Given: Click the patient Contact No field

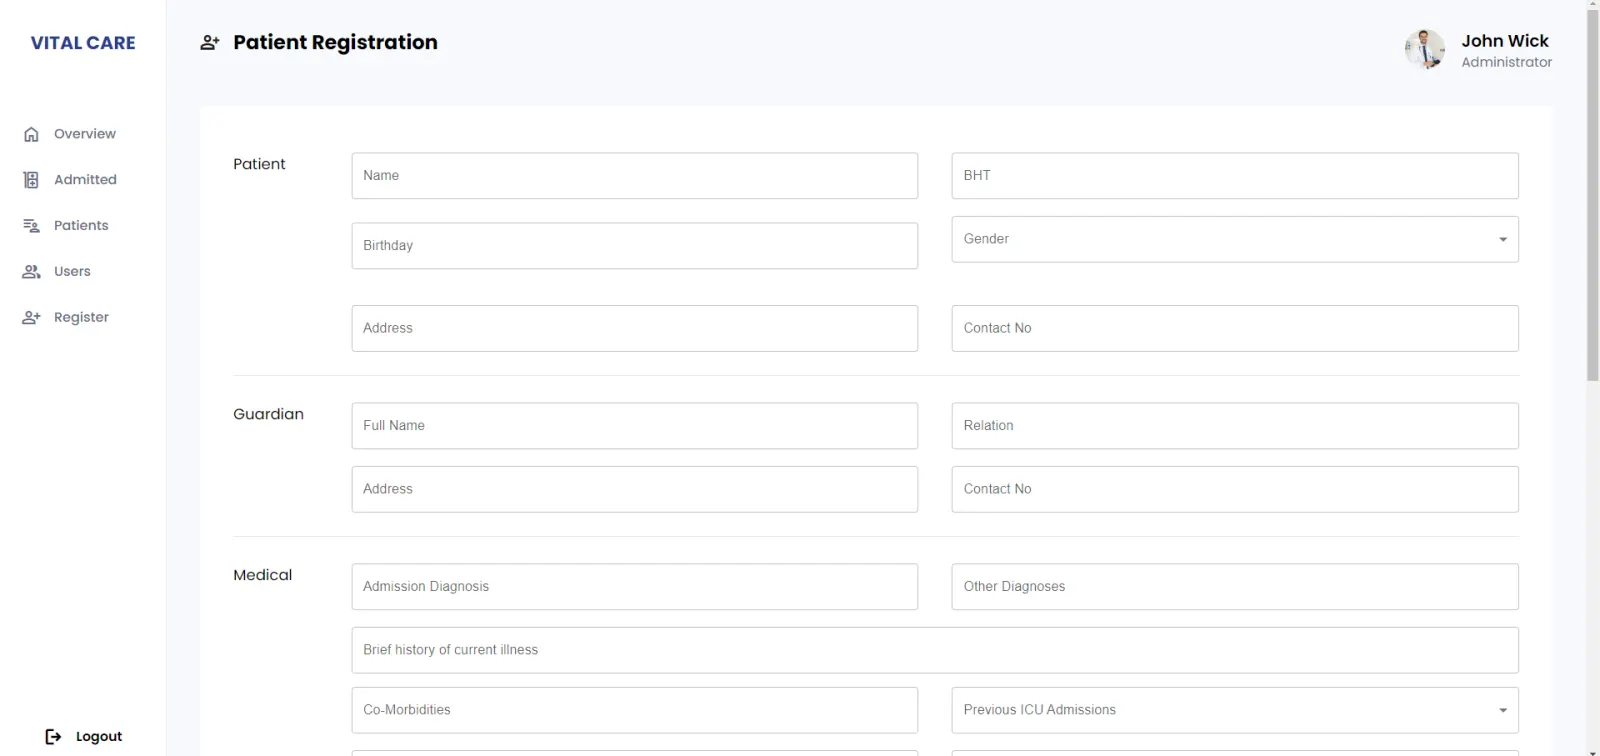Looking at the screenshot, I should pyautogui.click(x=1235, y=329).
